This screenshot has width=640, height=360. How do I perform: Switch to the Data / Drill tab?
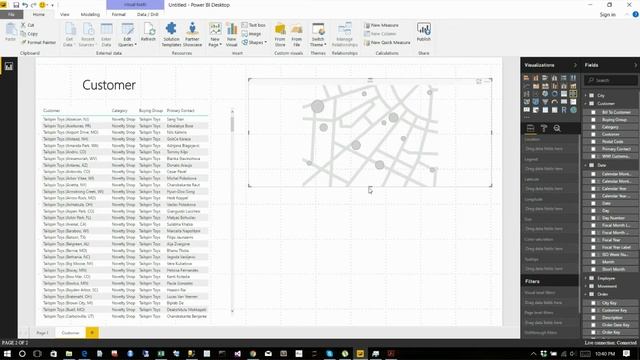click(148, 14)
